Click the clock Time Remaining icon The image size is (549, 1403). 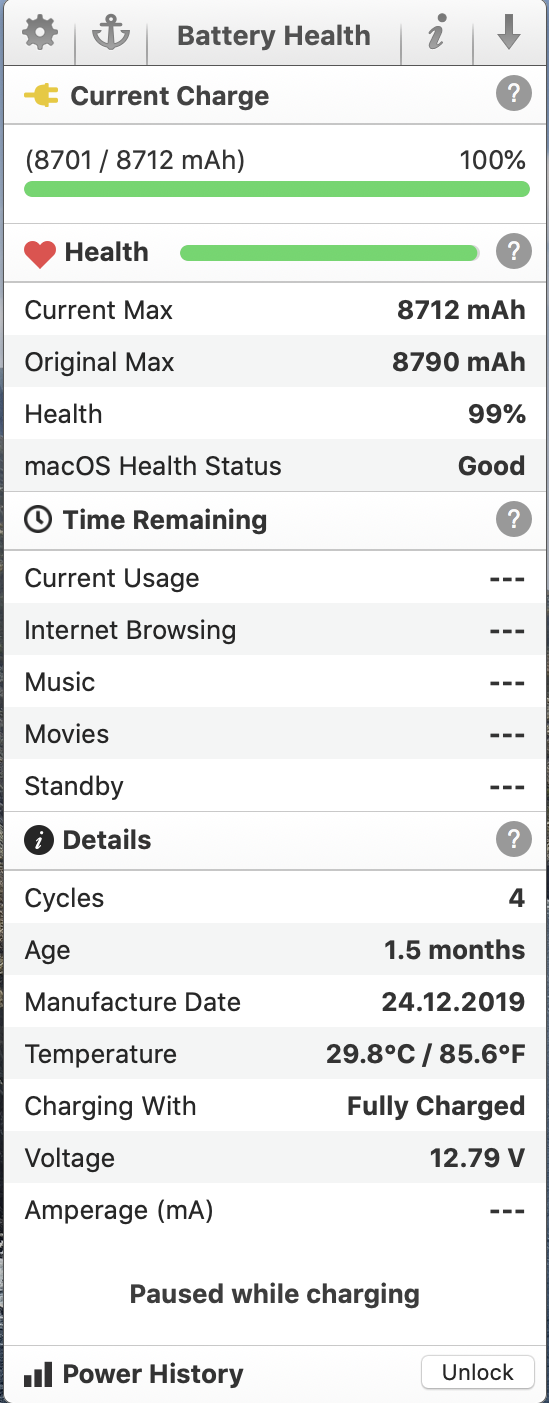[38, 520]
